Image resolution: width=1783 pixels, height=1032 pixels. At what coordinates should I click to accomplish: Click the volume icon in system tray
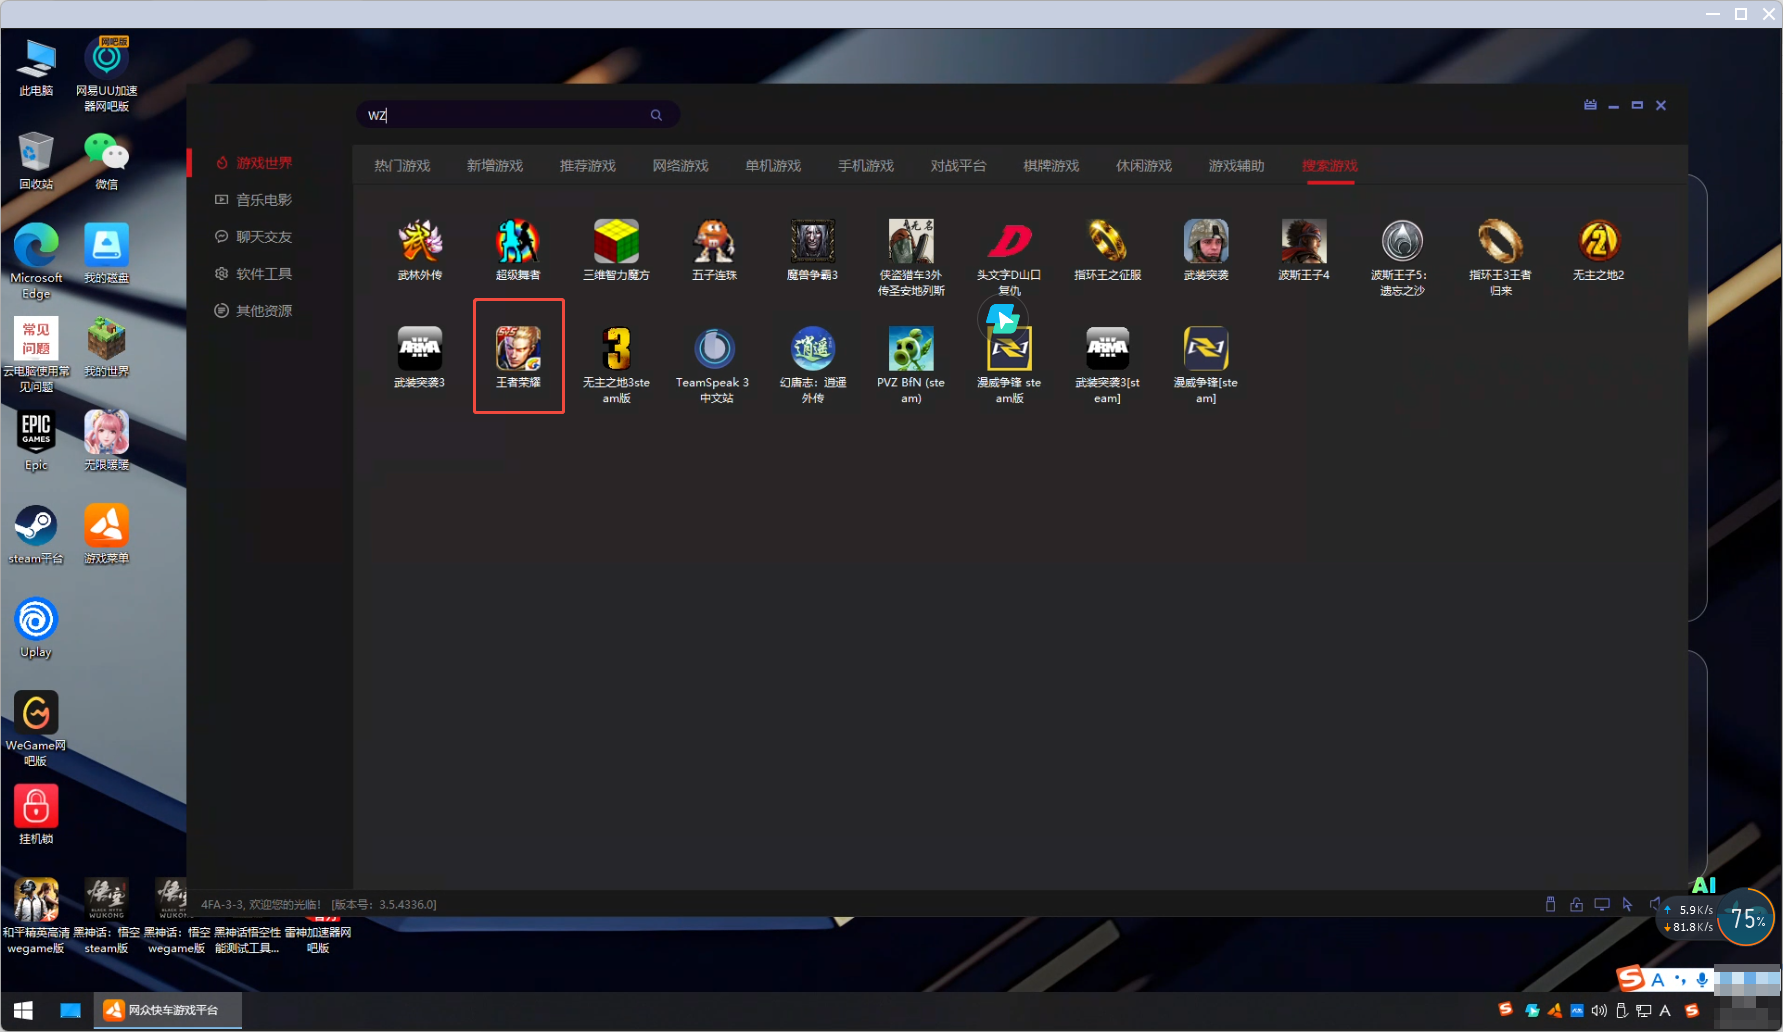[x=1598, y=1010]
